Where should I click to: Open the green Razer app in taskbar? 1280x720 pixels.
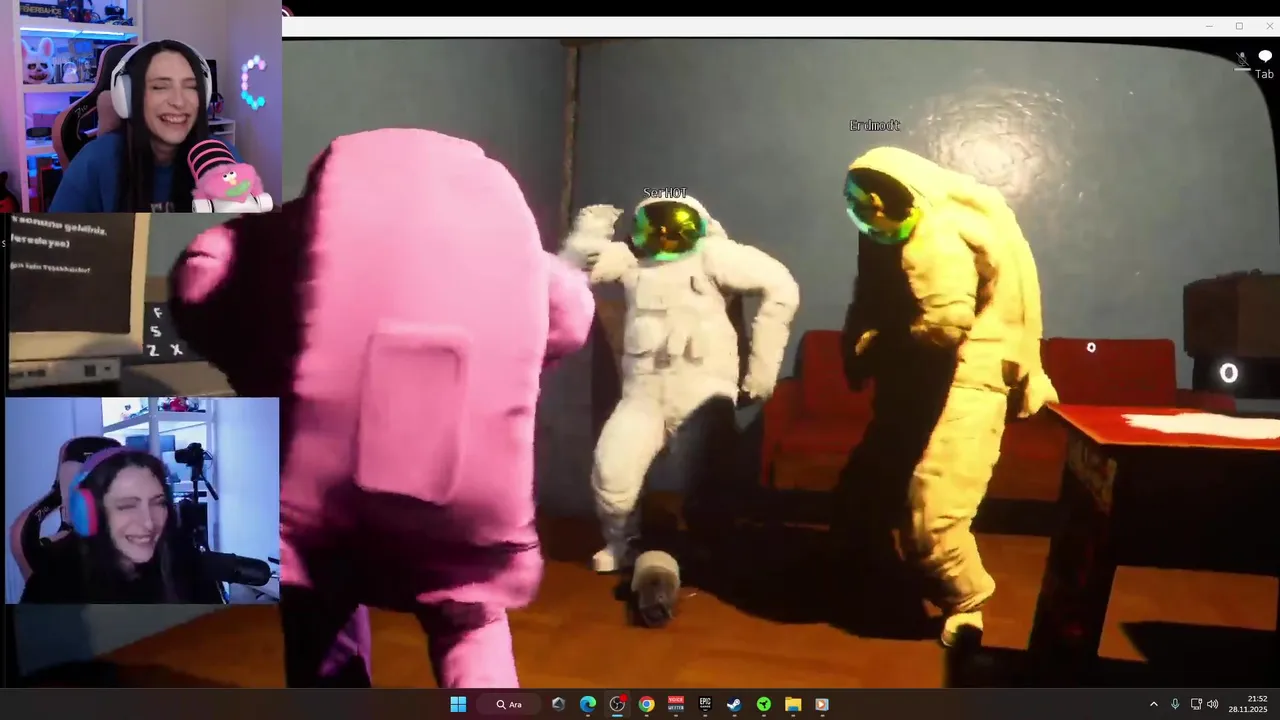click(x=764, y=704)
